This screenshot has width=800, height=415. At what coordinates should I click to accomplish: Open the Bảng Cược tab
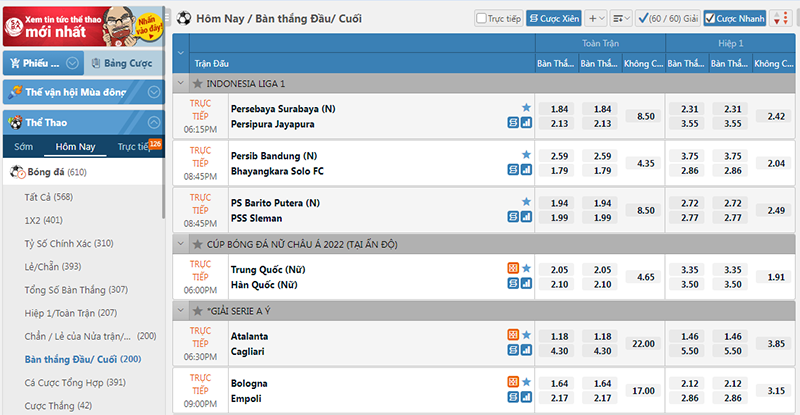123,63
